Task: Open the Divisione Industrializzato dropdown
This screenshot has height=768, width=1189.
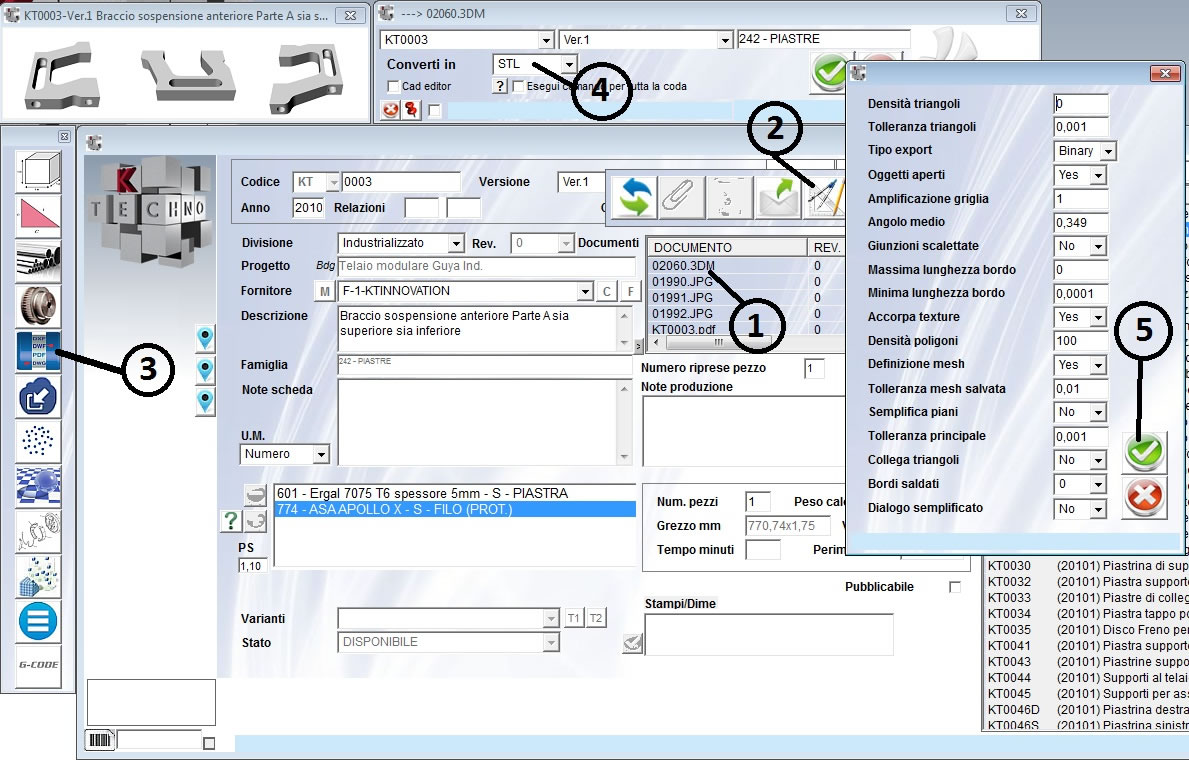Action: coord(456,243)
